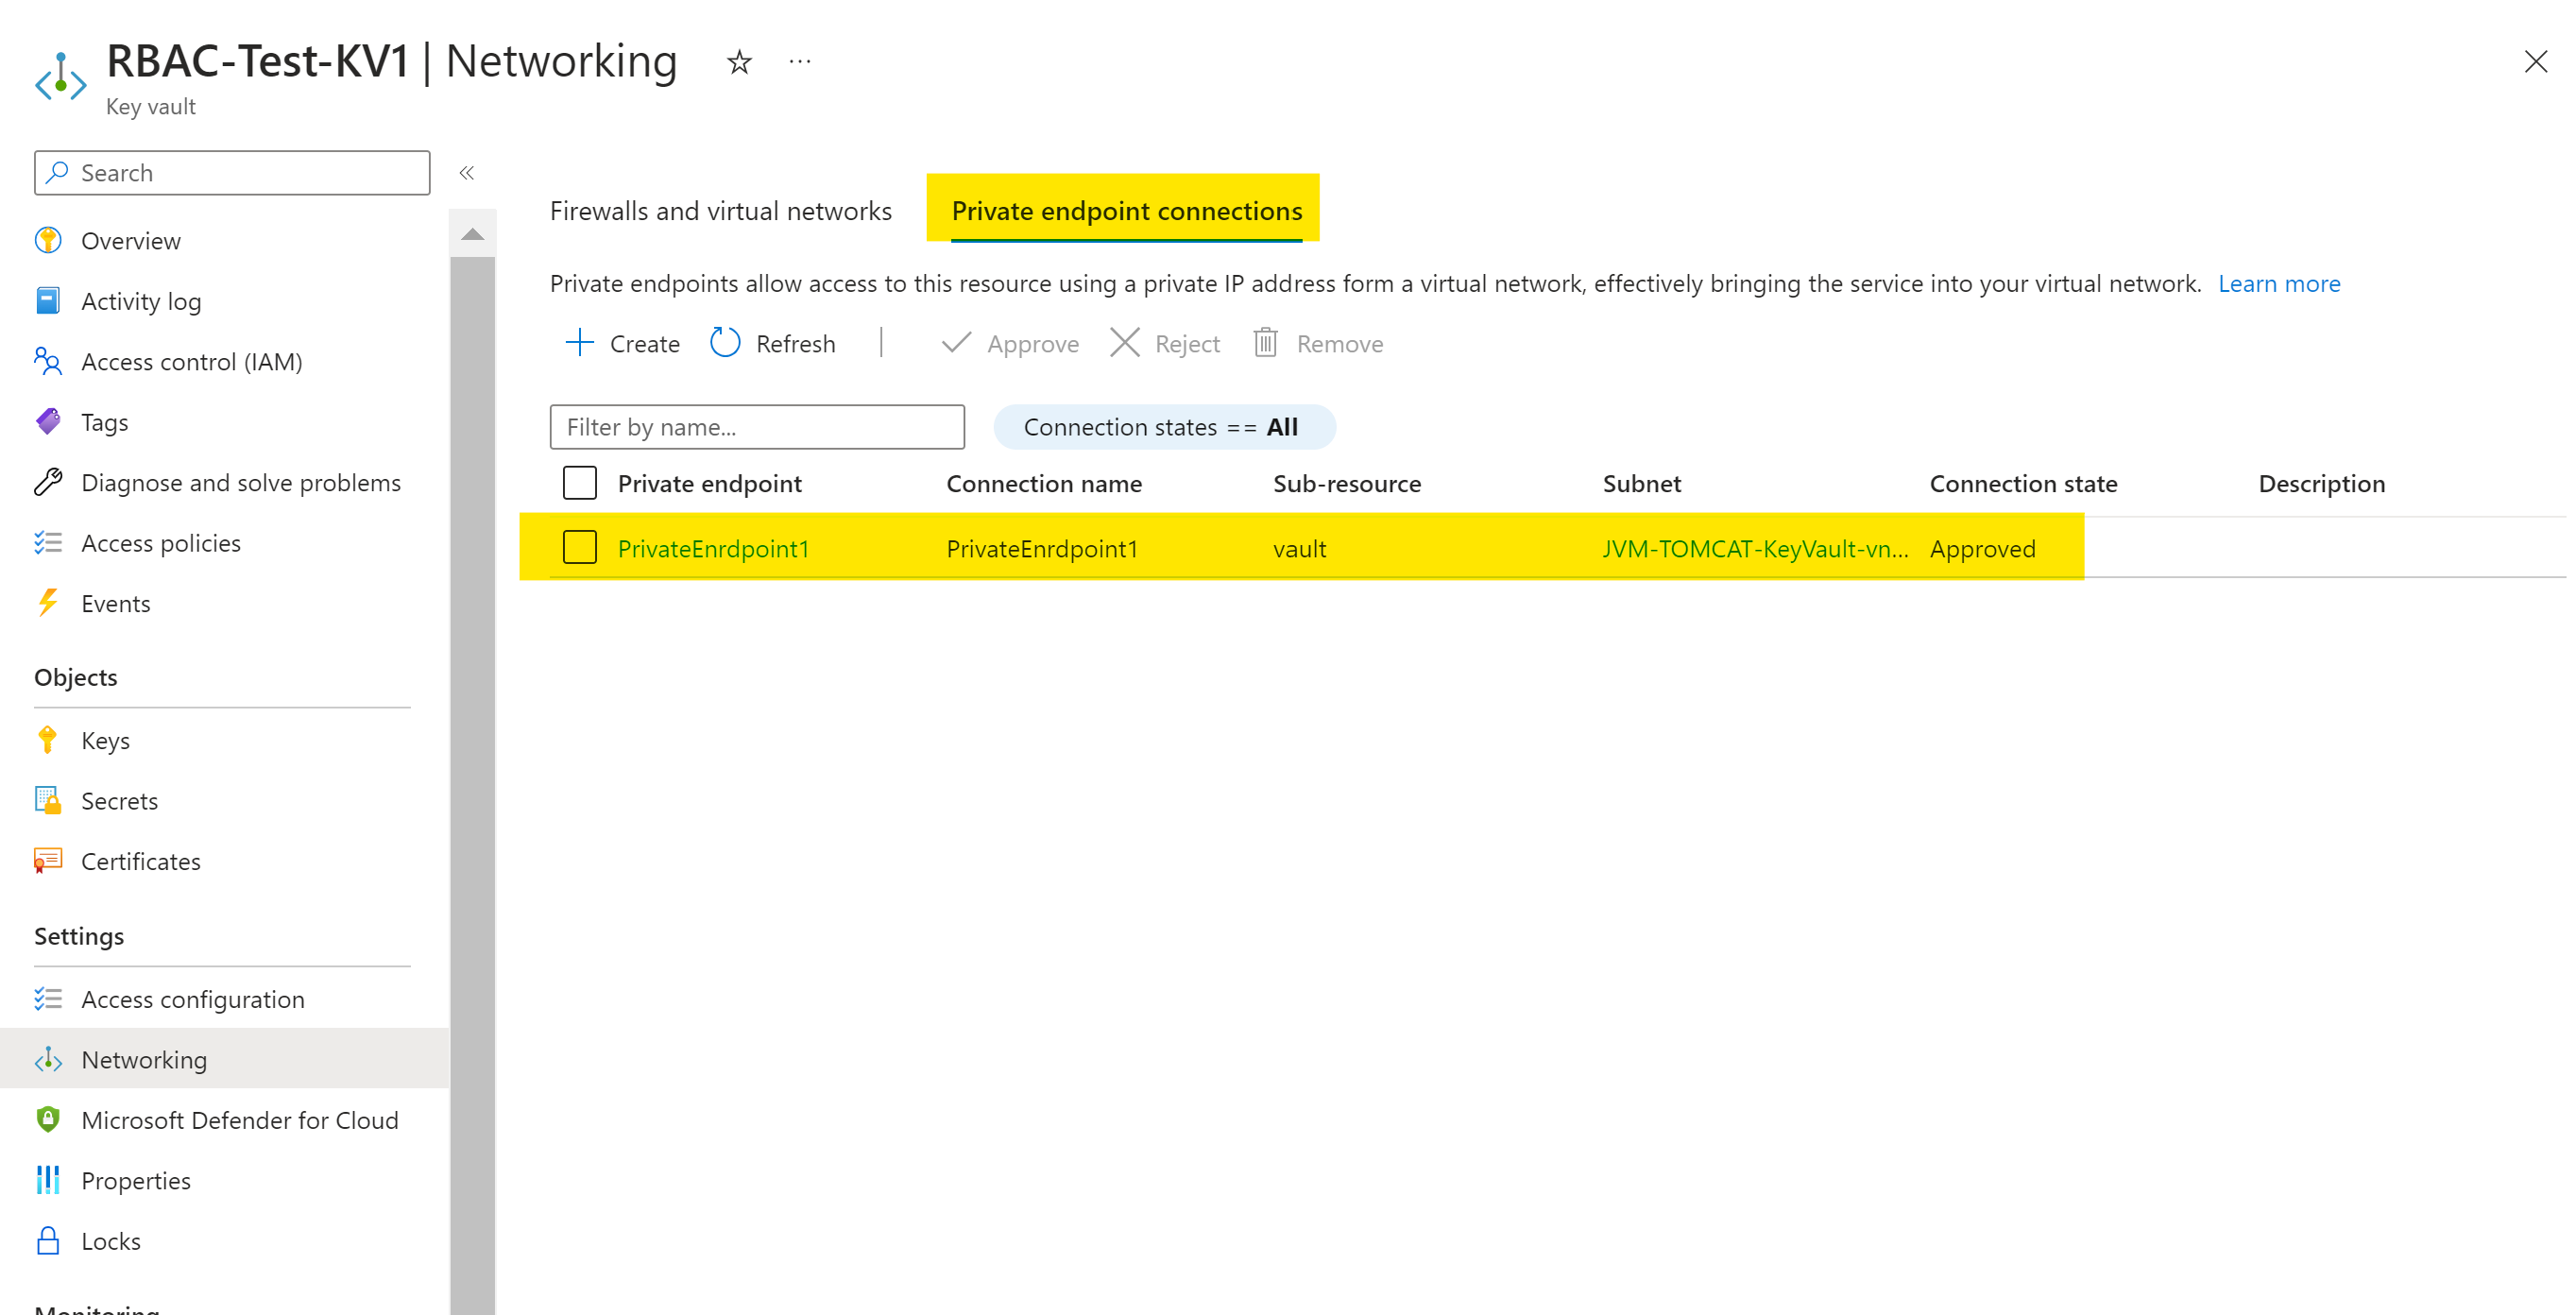Select the Private endpoint connections tab
The width and height of the screenshot is (2576, 1315).
coord(1127,211)
